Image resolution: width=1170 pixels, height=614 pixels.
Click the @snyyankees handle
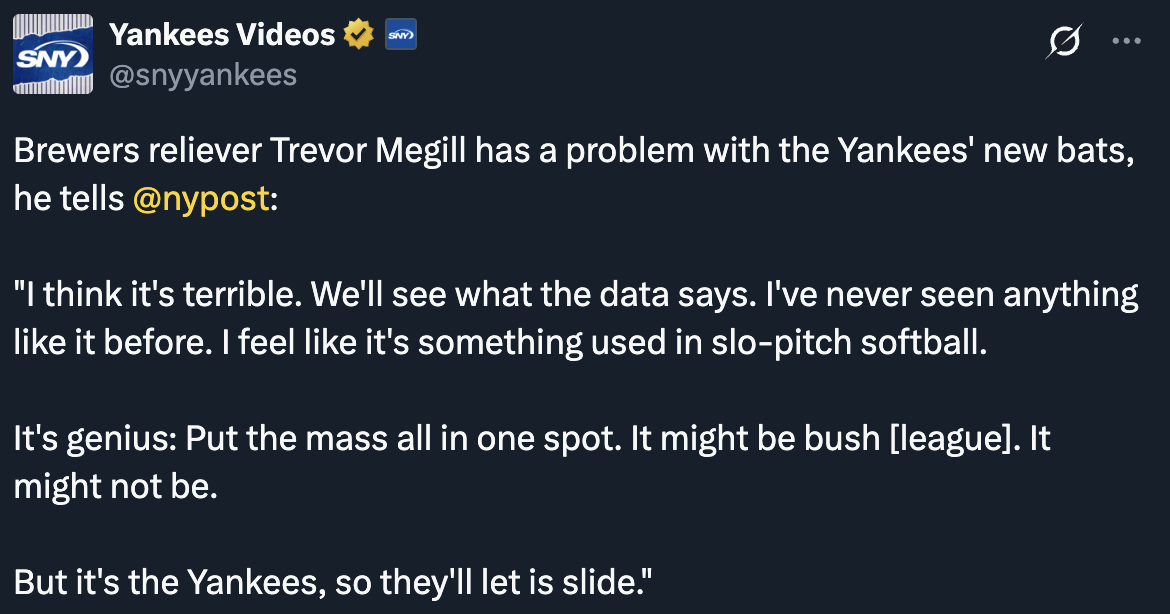[203, 75]
